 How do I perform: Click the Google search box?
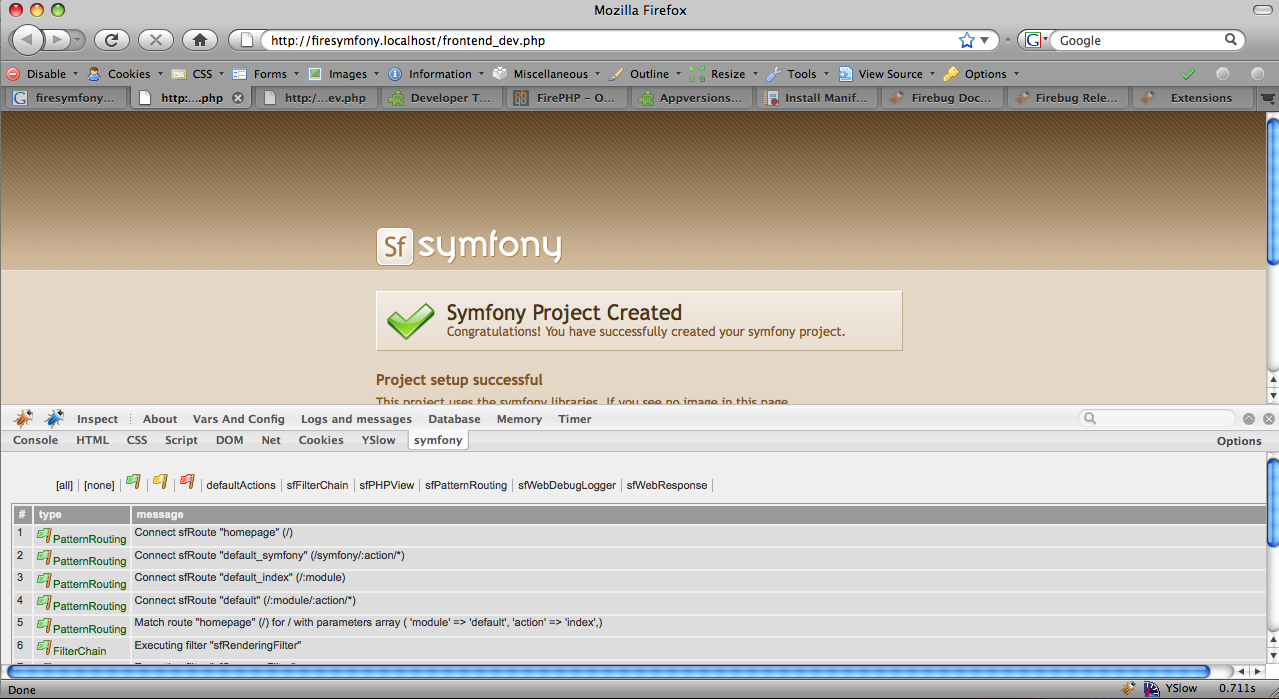[1140, 40]
